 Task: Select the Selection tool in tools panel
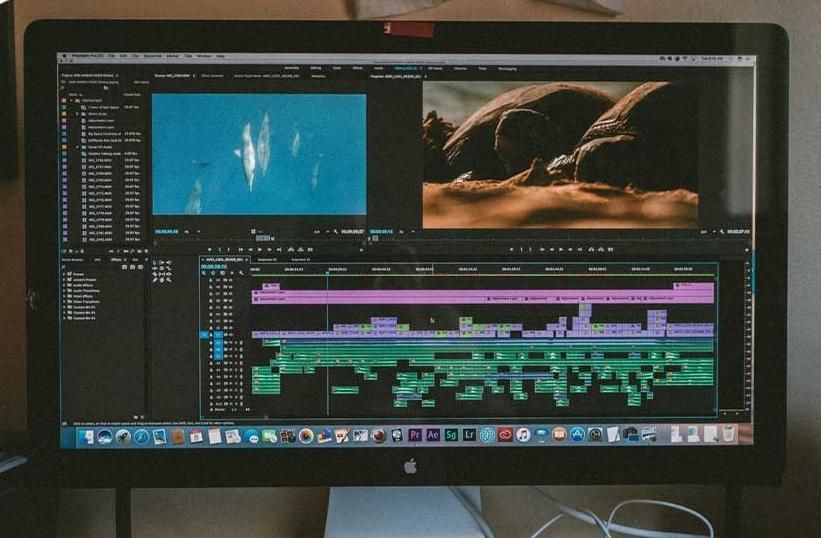pos(155,262)
